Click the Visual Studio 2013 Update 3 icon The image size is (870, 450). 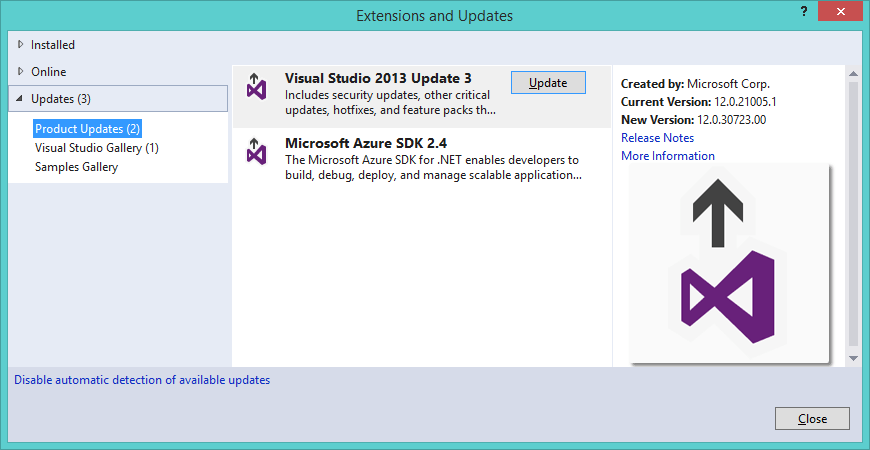tap(256, 87)
